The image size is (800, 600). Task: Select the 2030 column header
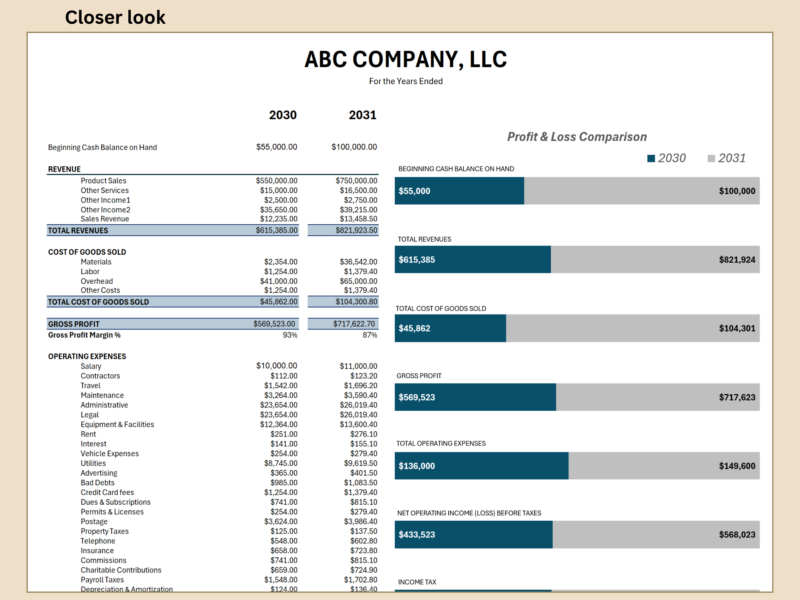click(283, 115)
